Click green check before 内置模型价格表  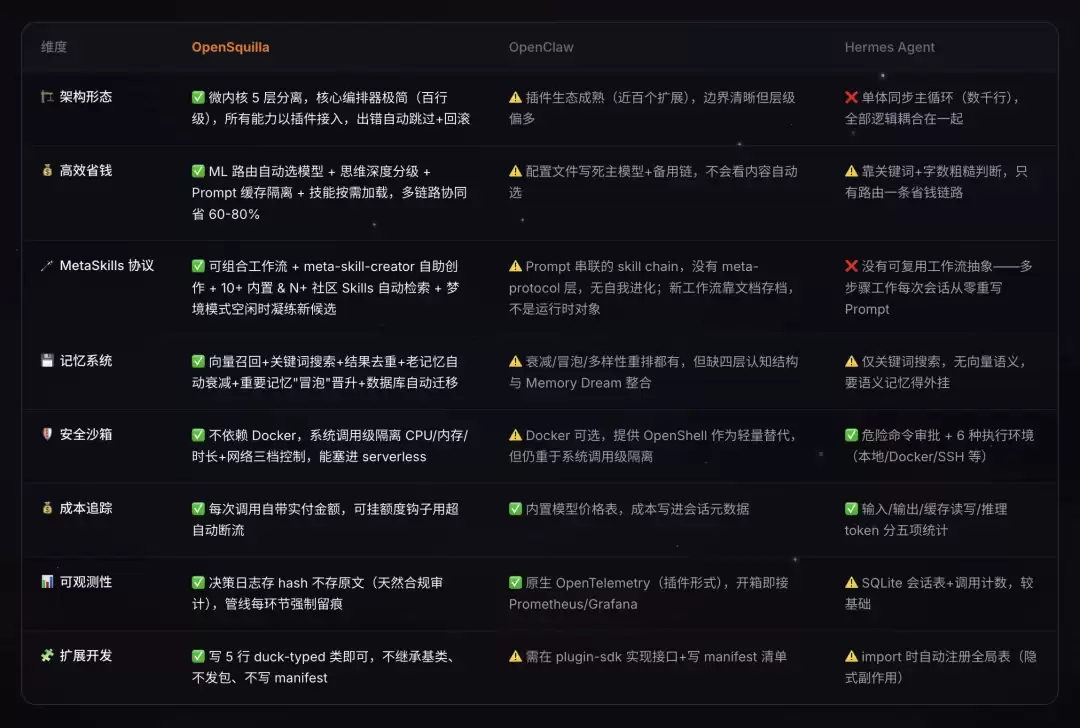515,509
